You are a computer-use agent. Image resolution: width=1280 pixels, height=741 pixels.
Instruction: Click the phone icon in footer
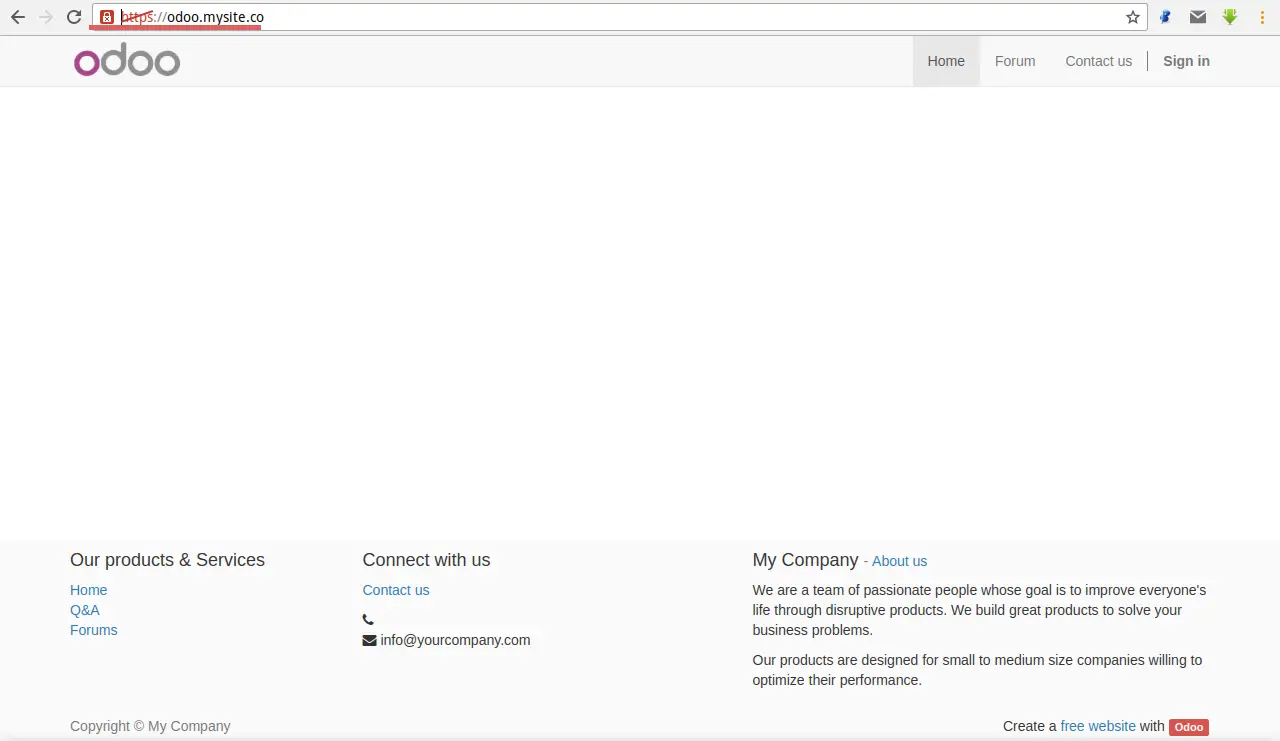pyautogui.click(x=368, y=620)
